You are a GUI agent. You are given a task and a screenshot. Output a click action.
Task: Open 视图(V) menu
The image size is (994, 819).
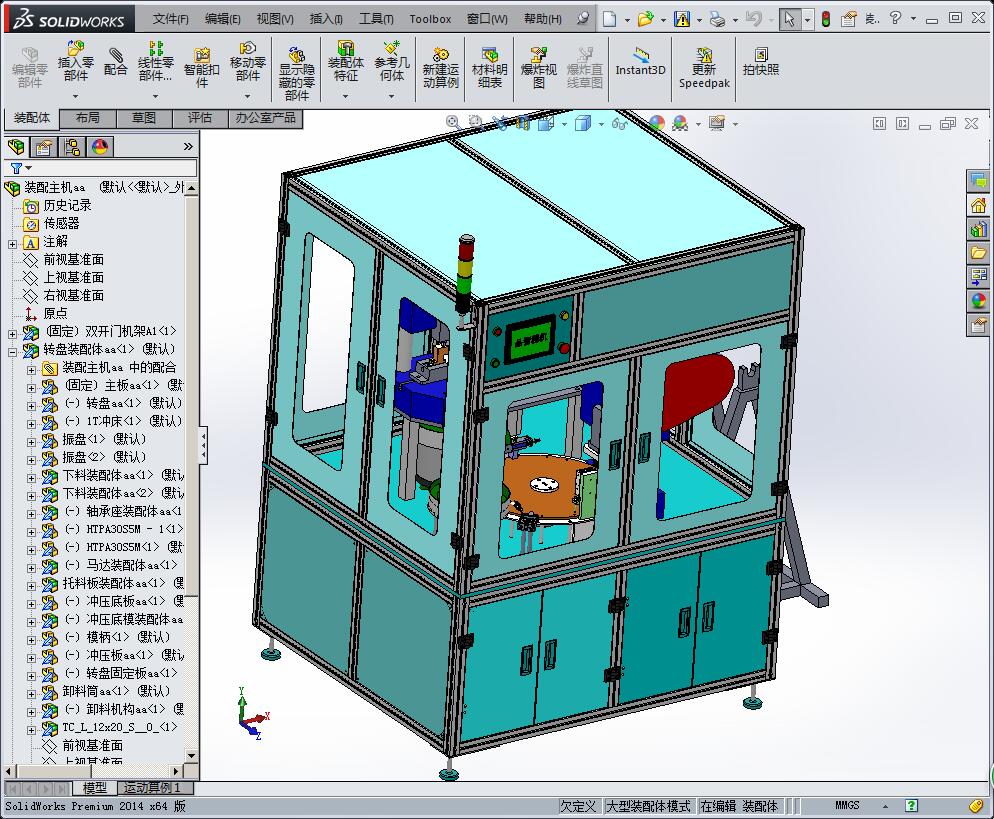[275, 19]
